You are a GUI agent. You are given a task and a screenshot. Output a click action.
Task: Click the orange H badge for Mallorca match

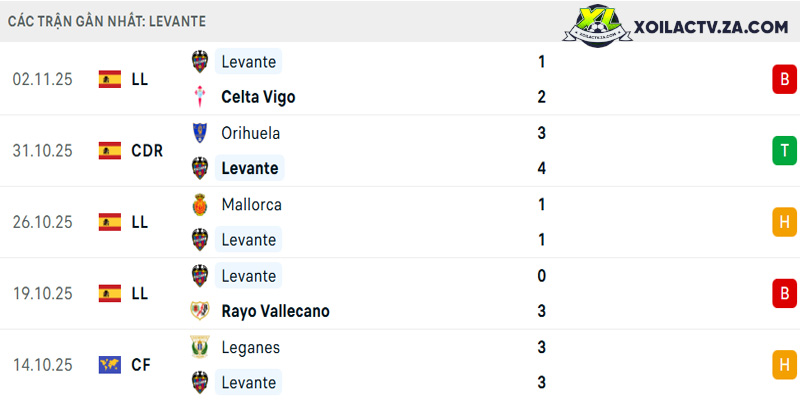(784, 222)
